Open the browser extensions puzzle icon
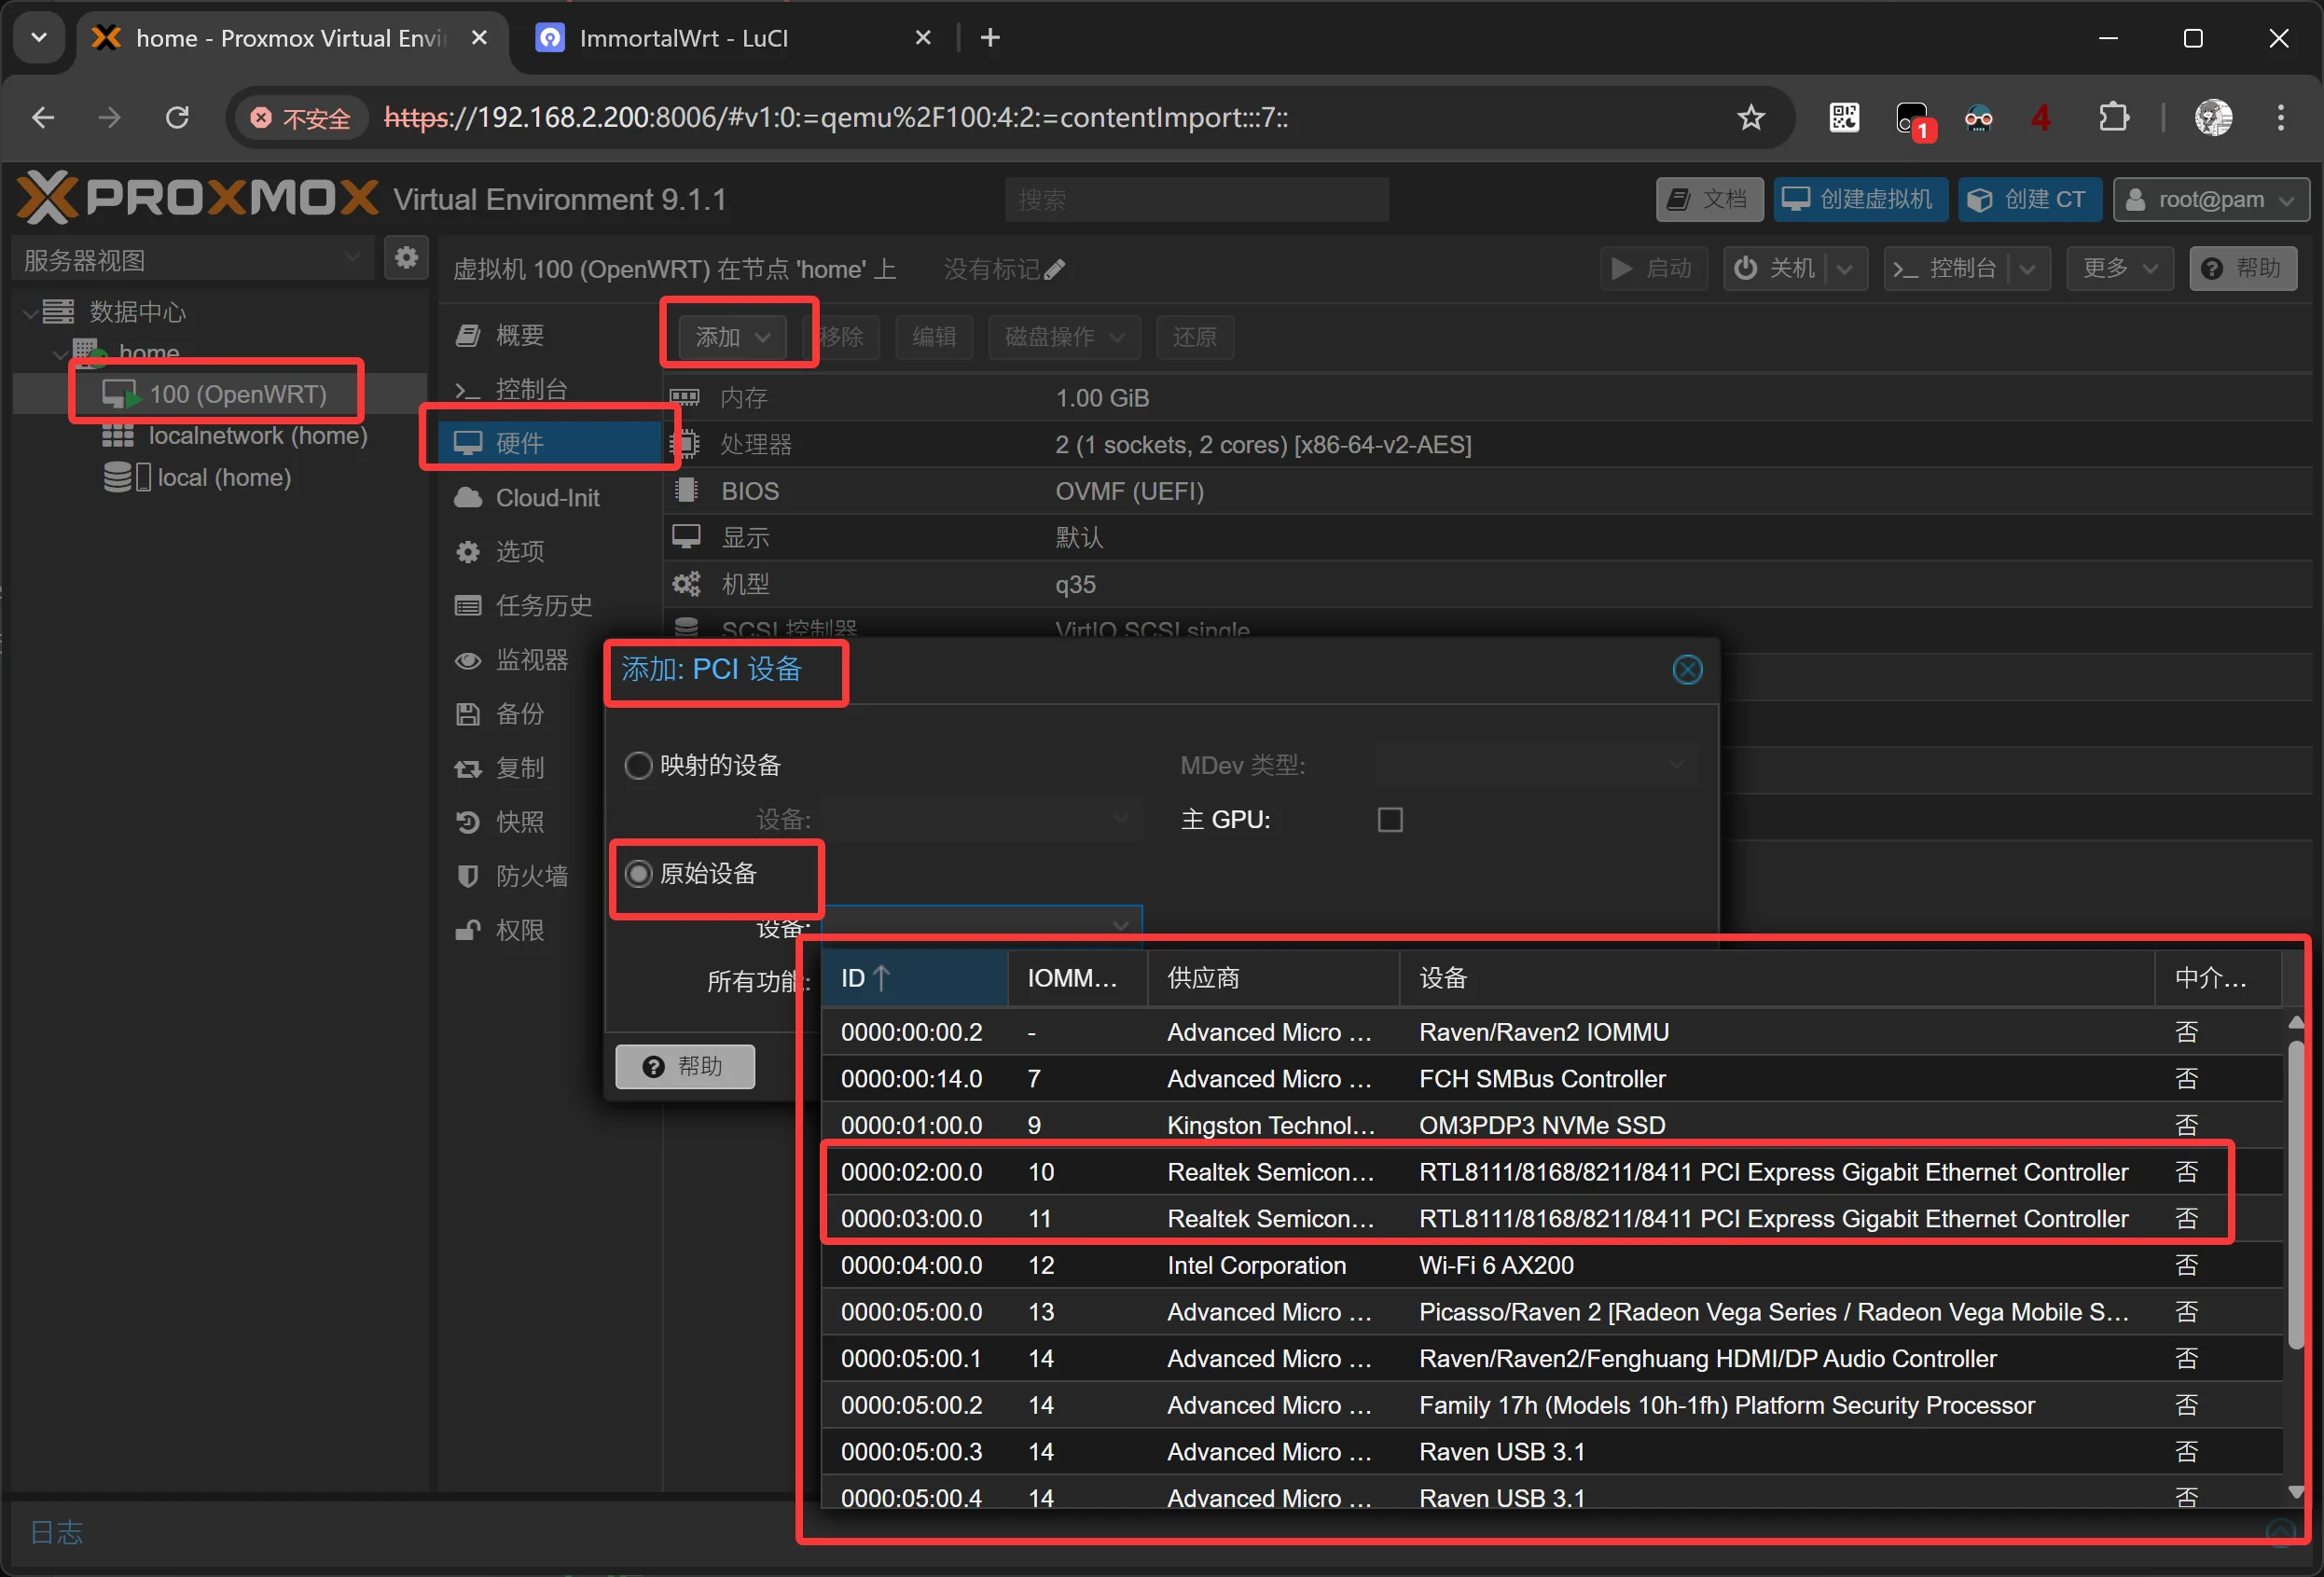 (2113, 118)
